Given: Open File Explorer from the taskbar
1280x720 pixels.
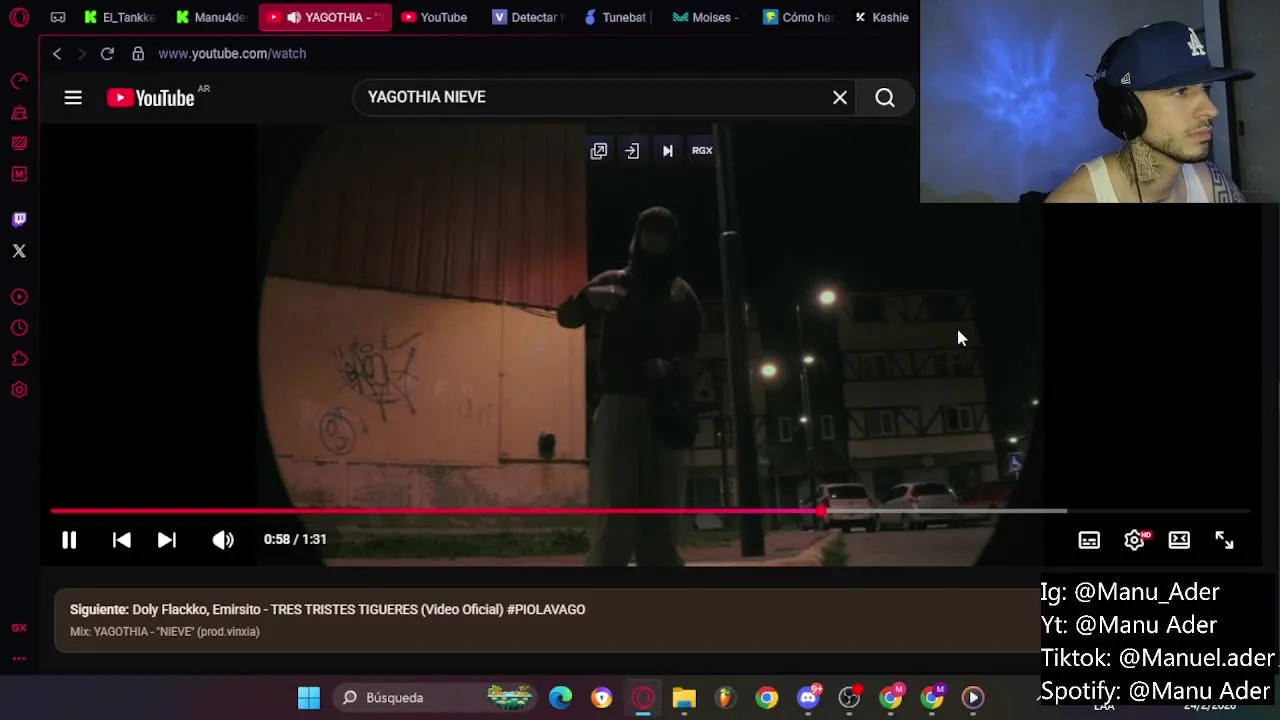Looking at the screenshot, I should tap(684, 698).
